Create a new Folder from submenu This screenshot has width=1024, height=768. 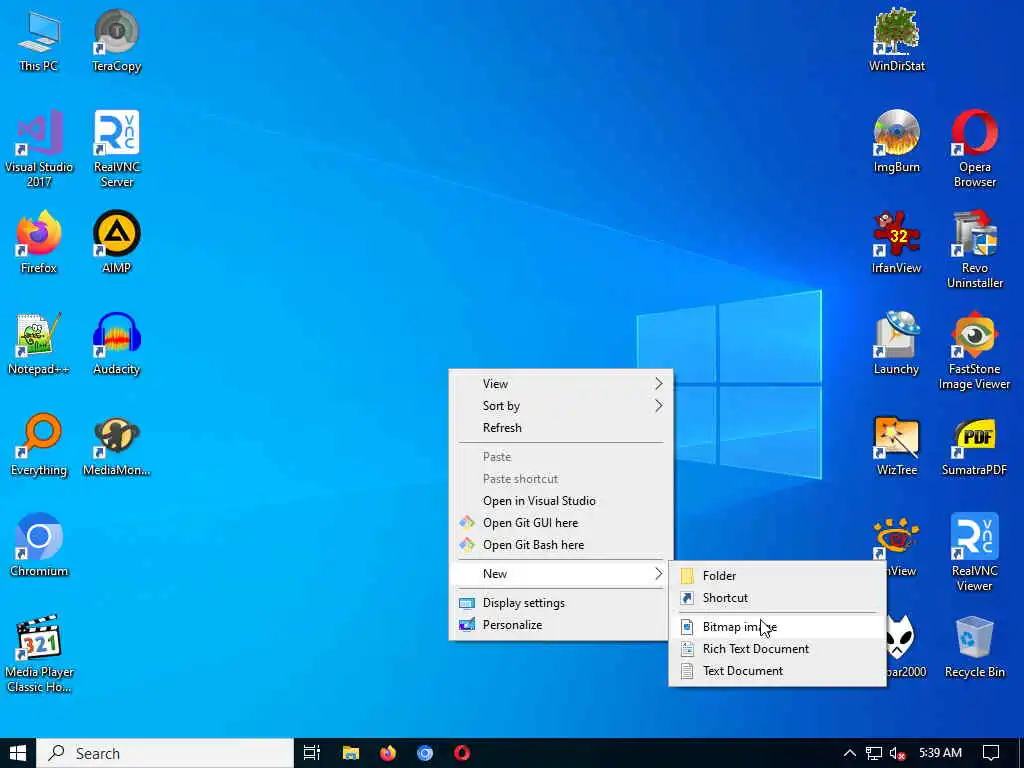pos(777,575)
